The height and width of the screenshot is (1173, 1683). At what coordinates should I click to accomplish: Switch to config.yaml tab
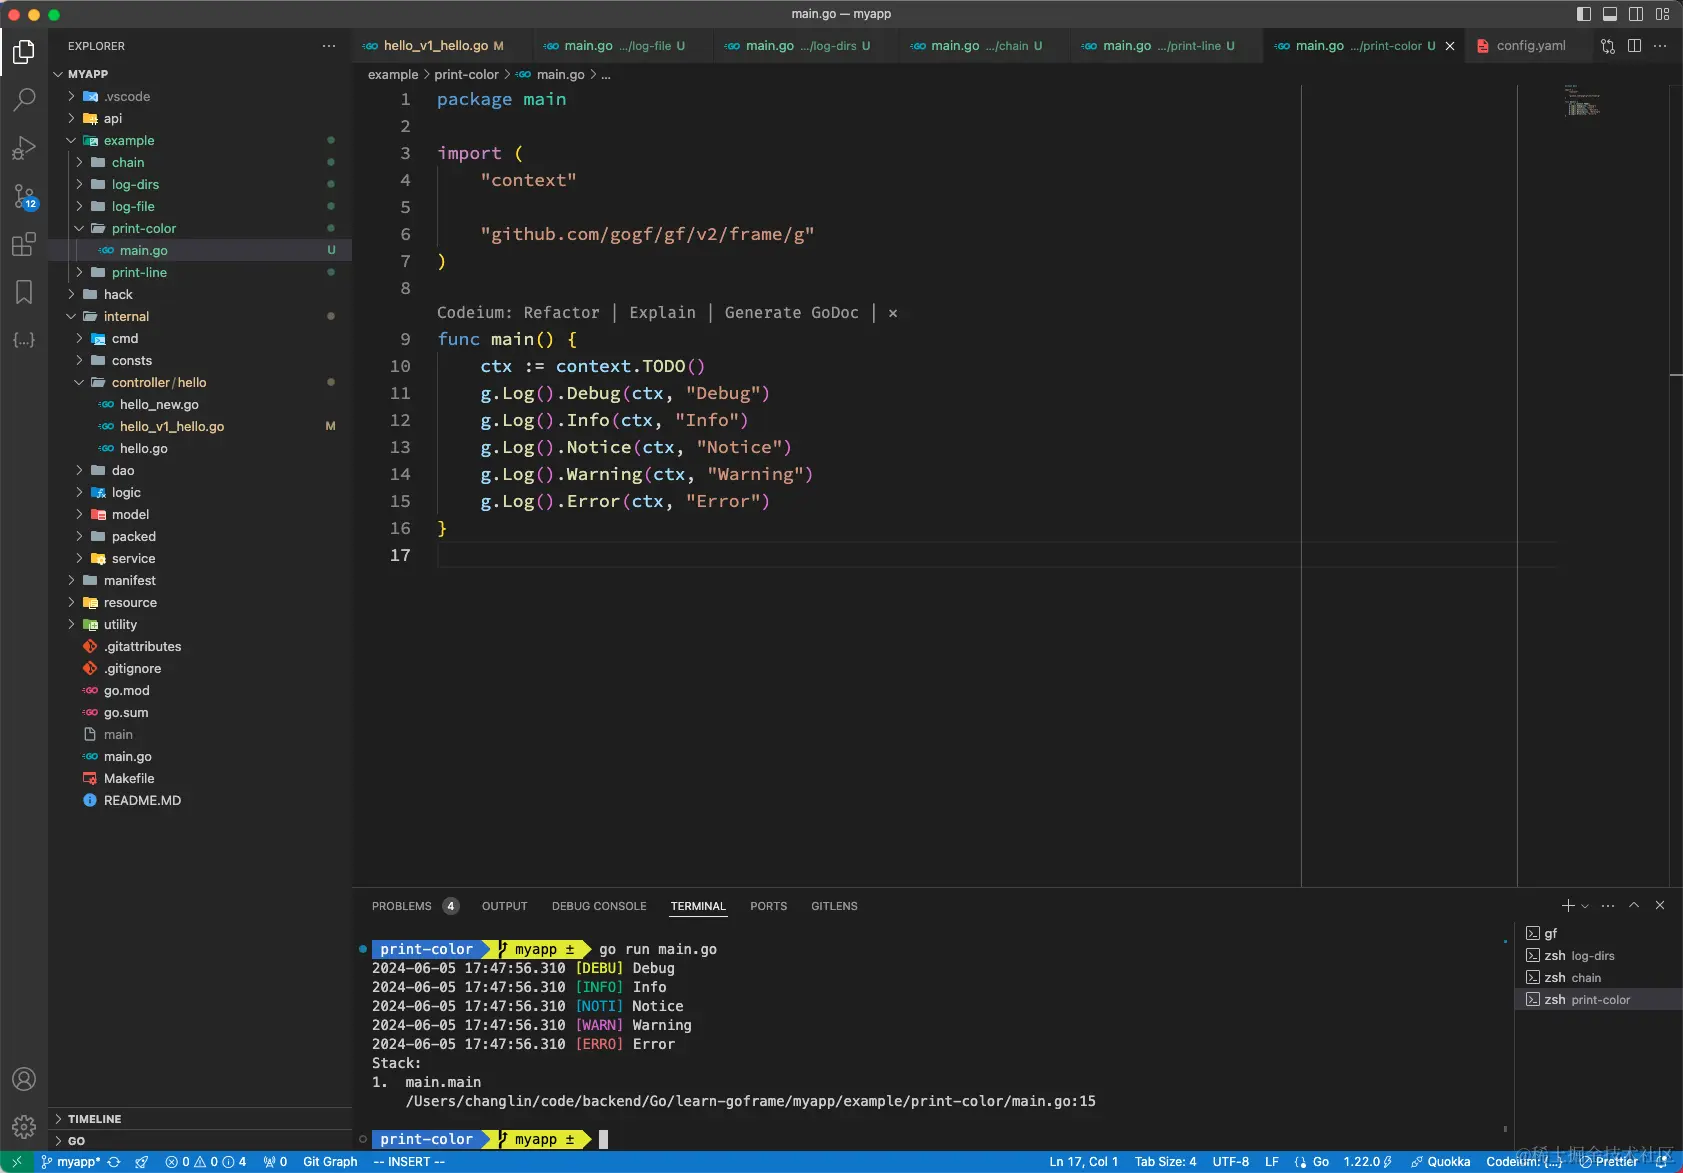tap(1530, 46)
